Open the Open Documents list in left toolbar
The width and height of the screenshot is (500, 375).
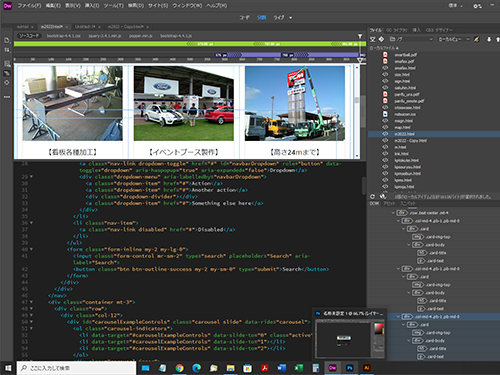pyautogui.click(x=7, y=40)
